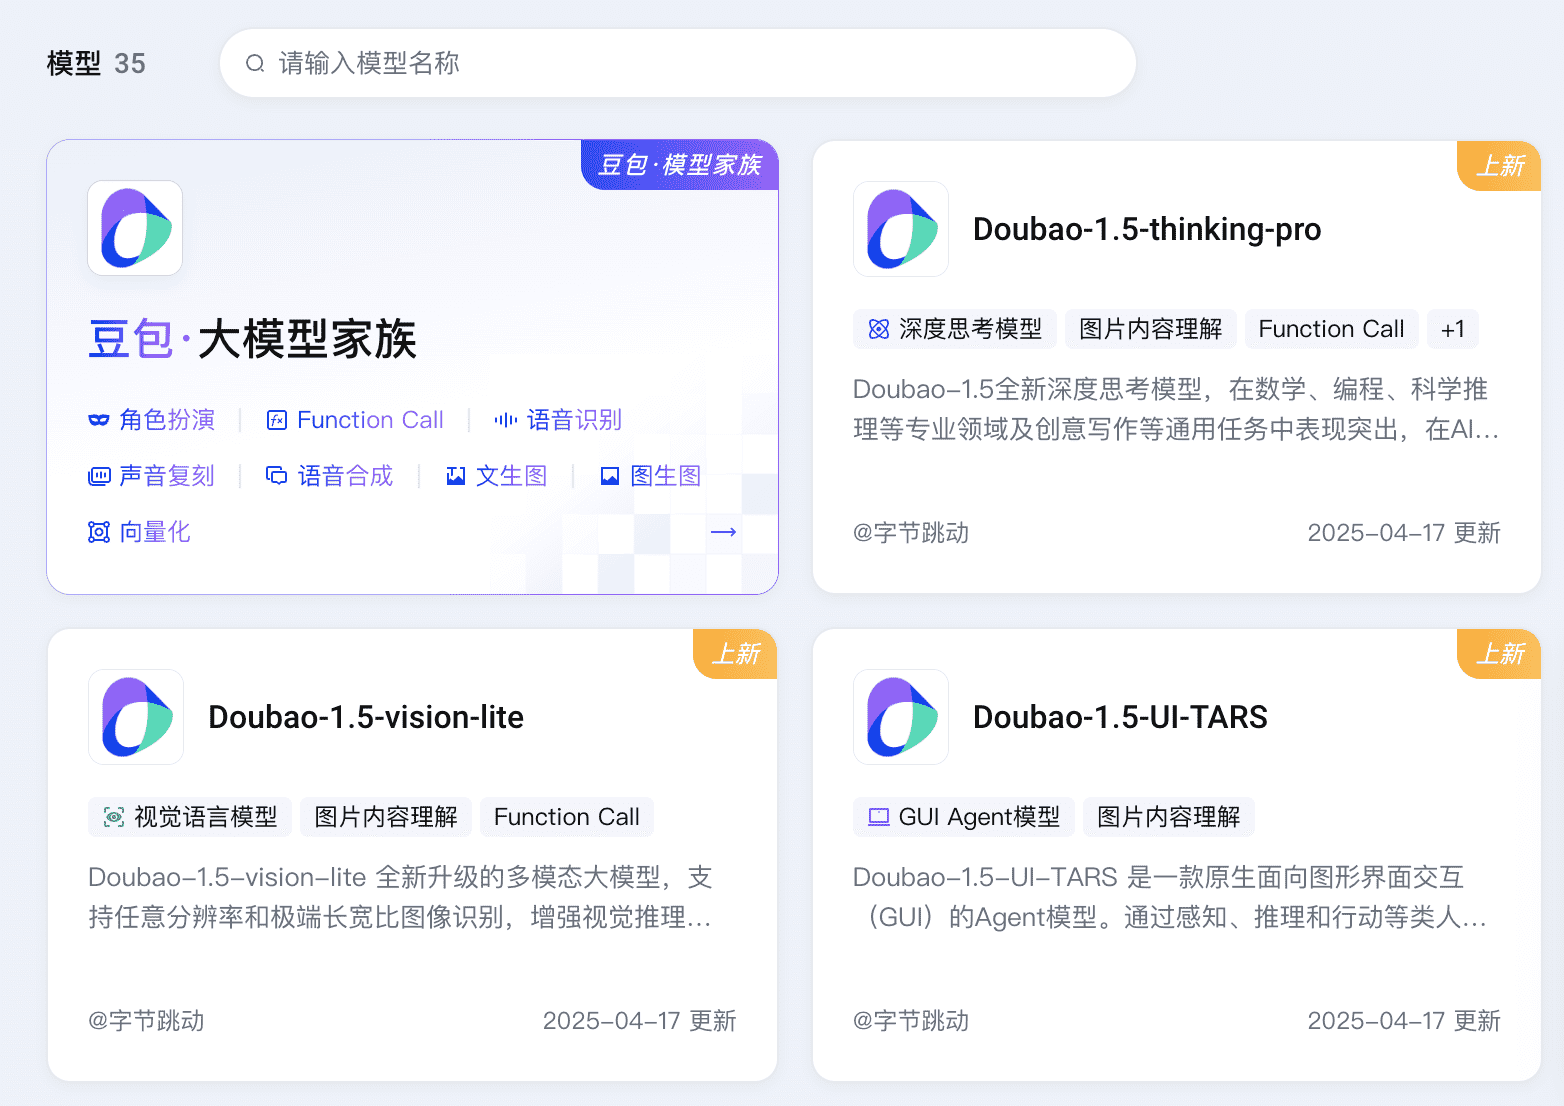
Task: Click update date on UI-TARS card
Action: [x=1404, y=1021]
